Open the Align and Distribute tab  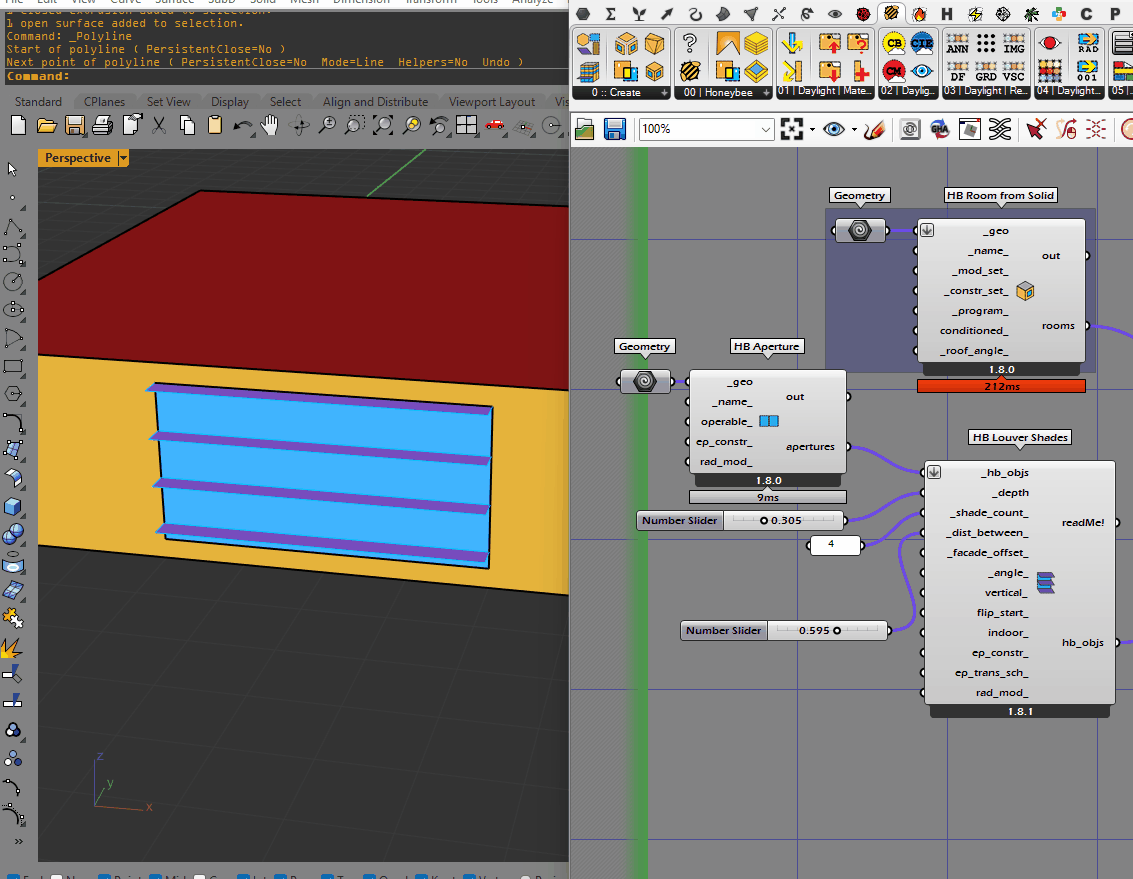pyautogui.click(x=375, y=102)
